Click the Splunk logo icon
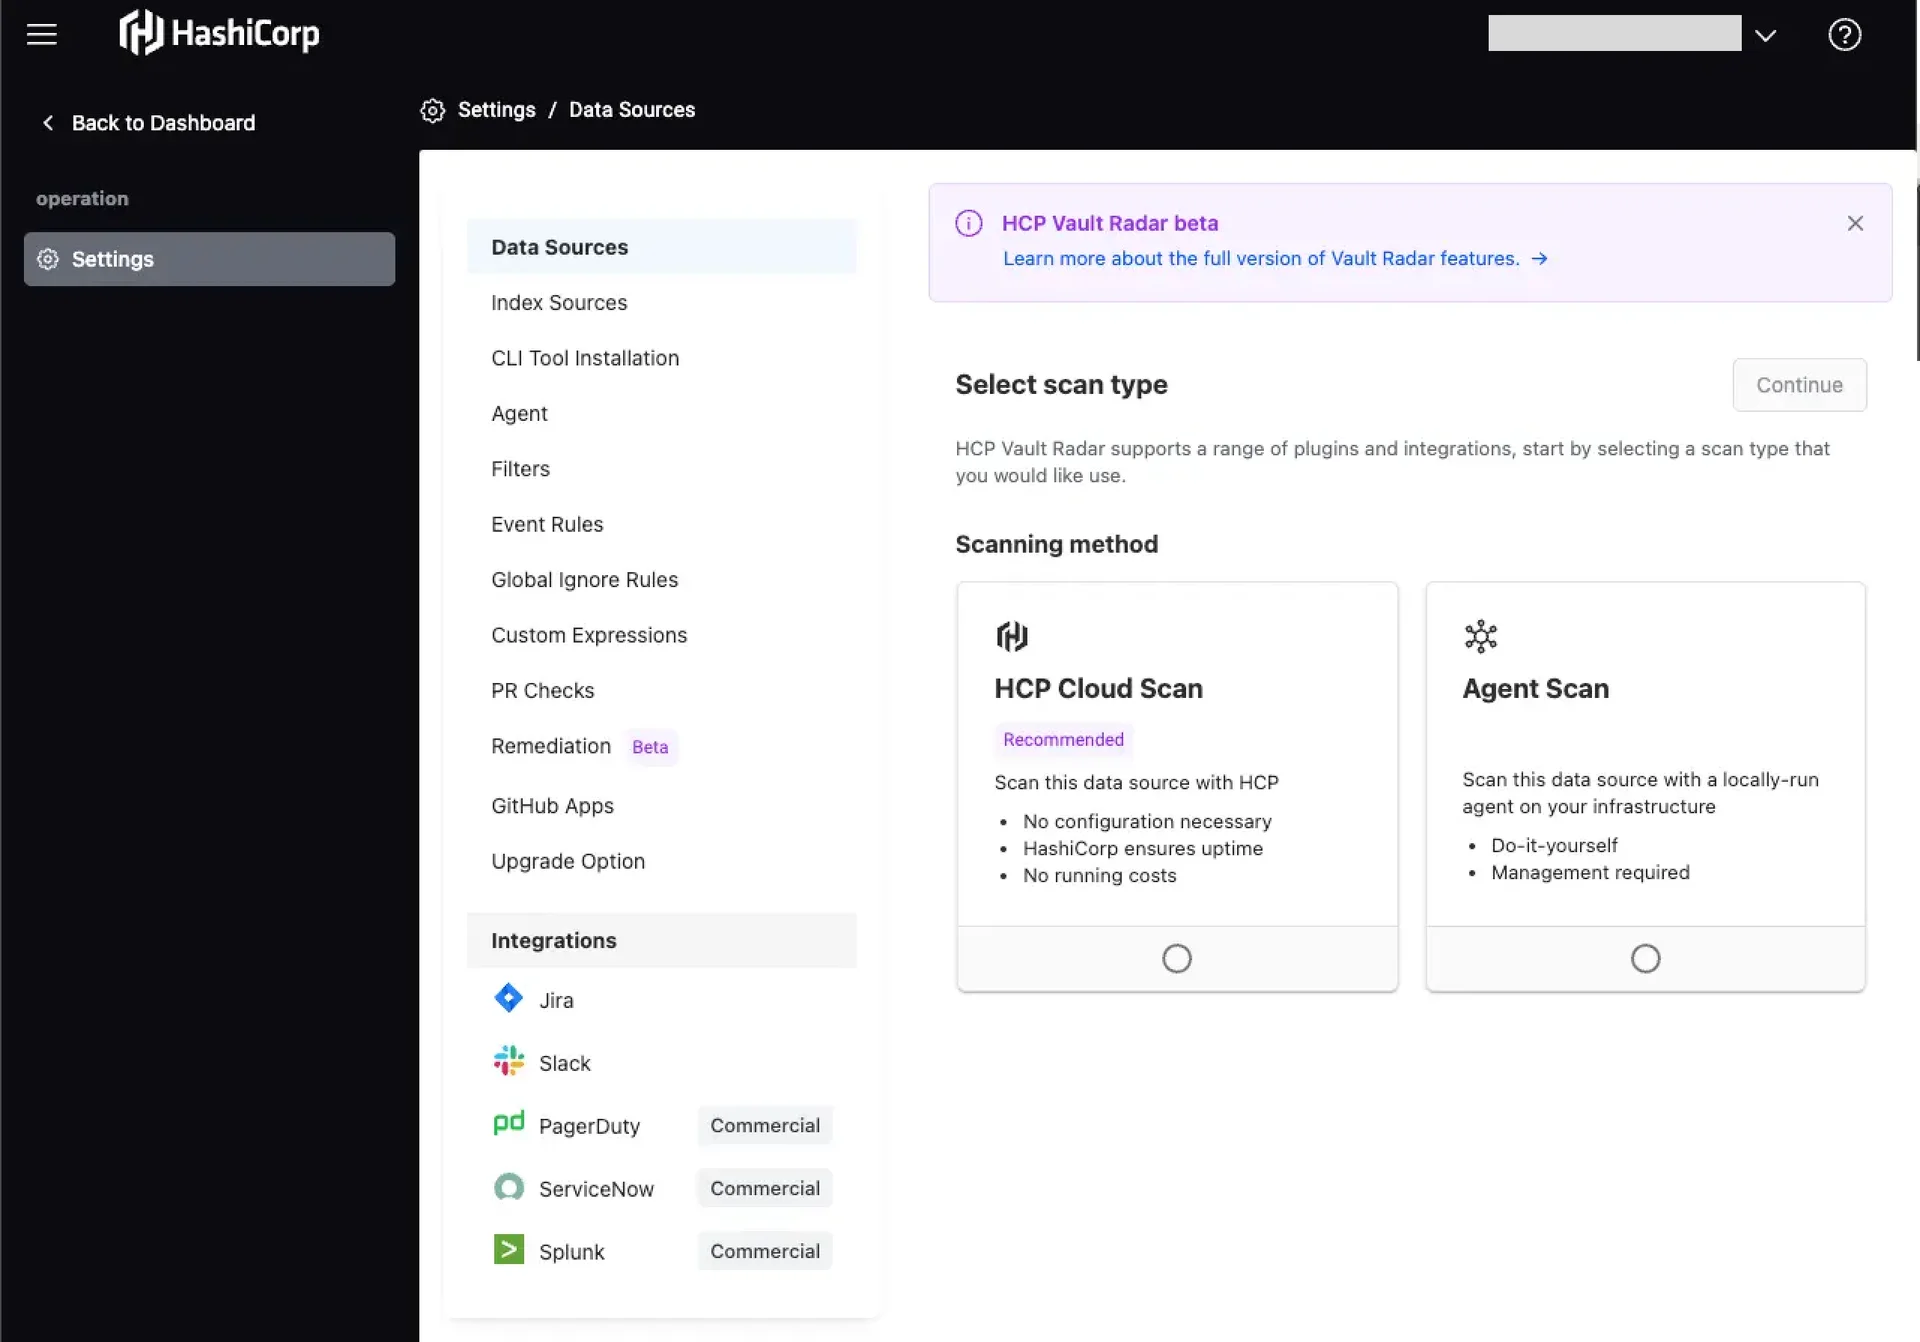 click(508, 1250)
